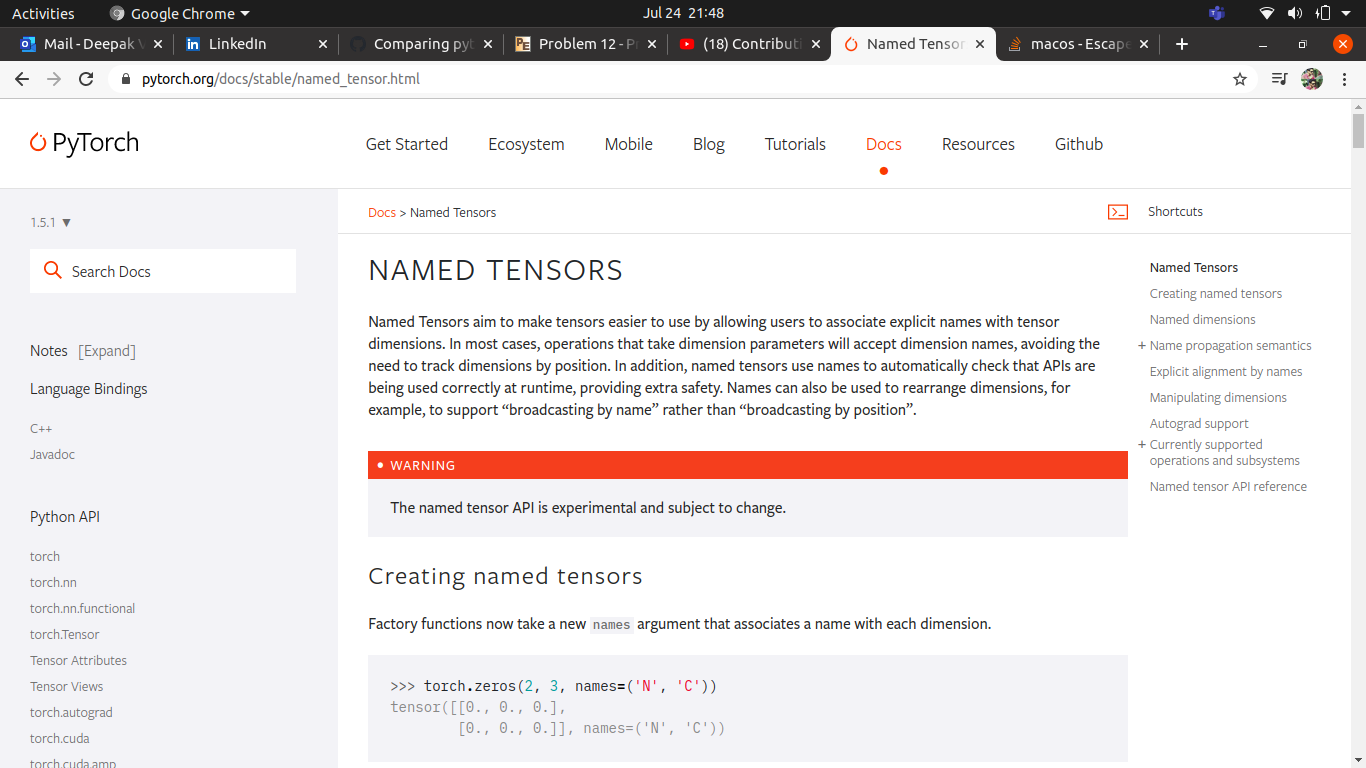1366x768 pixels.
Task: Jump to Creating named tensors section
Action: pos(1215,293)
